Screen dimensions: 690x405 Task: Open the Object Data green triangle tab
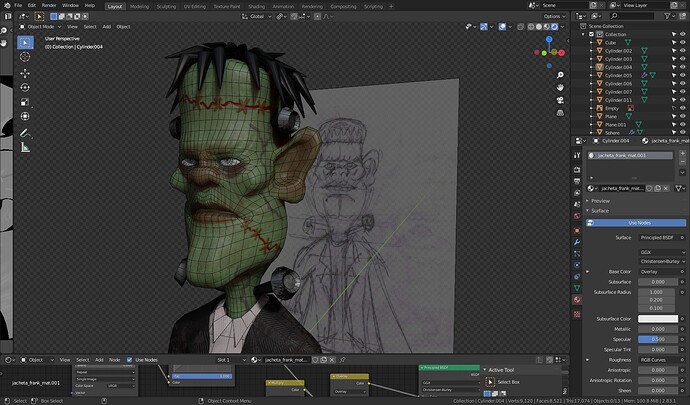(x=577, y=288)
